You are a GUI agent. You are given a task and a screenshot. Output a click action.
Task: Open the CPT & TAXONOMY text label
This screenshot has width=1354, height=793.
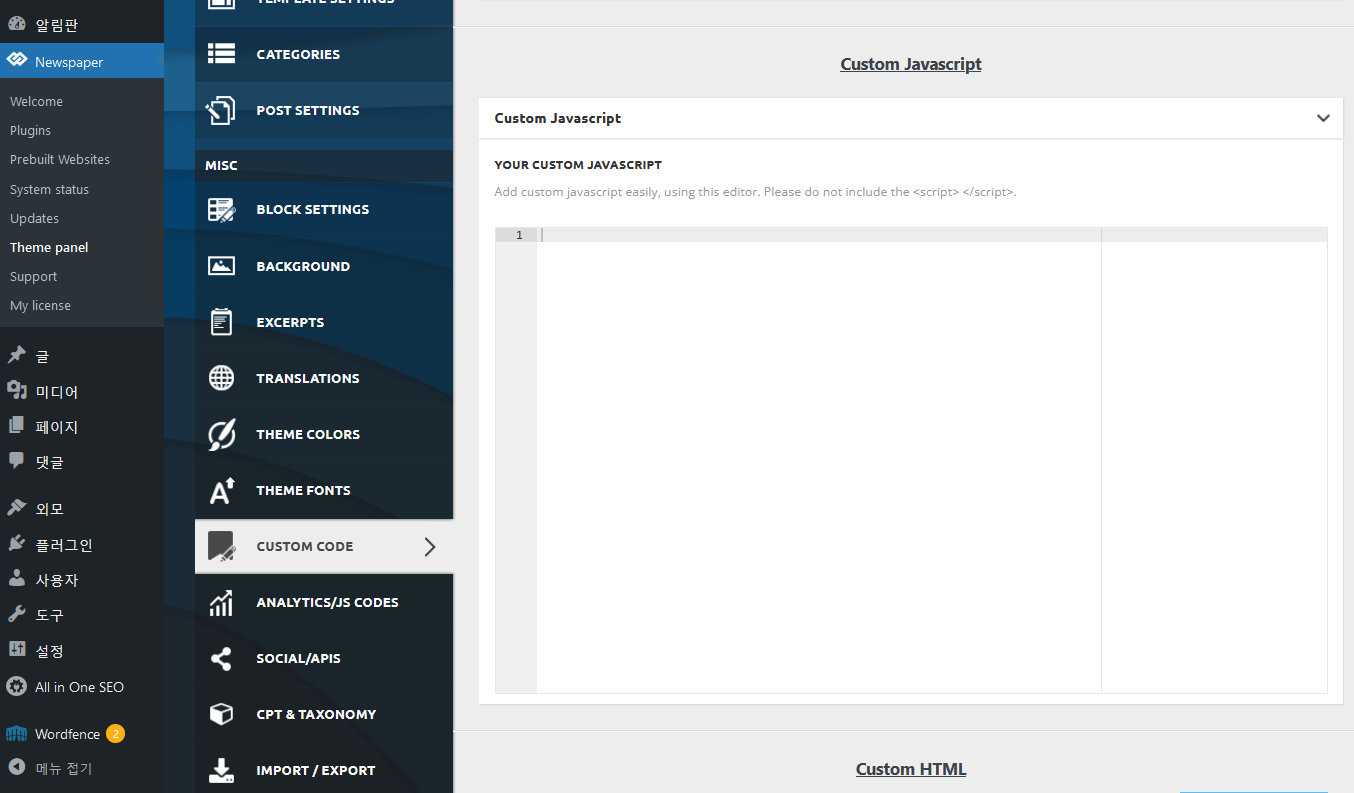click(x=316, y=714)
